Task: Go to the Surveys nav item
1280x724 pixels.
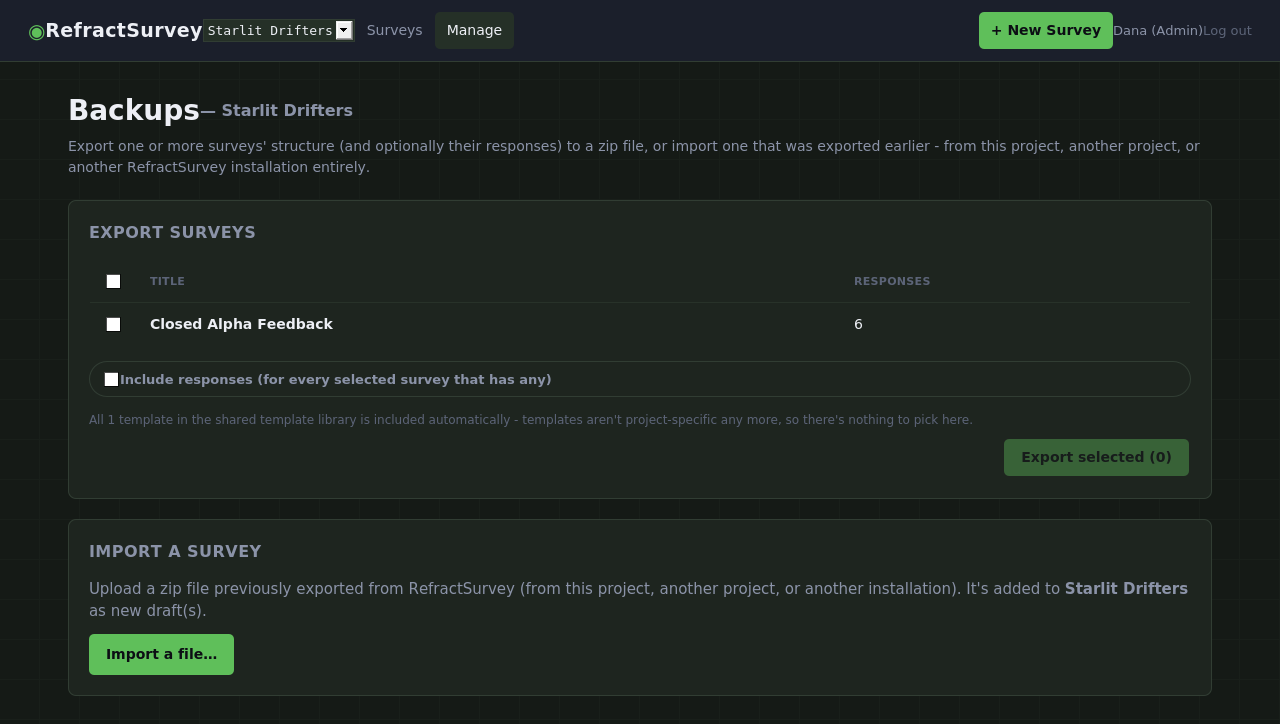Action: pos(394,30)
